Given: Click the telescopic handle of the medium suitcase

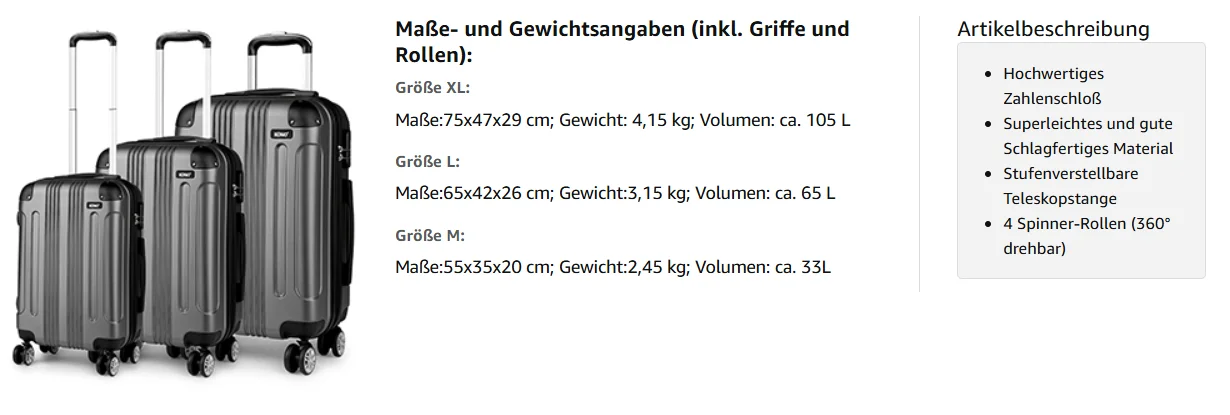Looking at the screenshot, I should click(185, 85).
